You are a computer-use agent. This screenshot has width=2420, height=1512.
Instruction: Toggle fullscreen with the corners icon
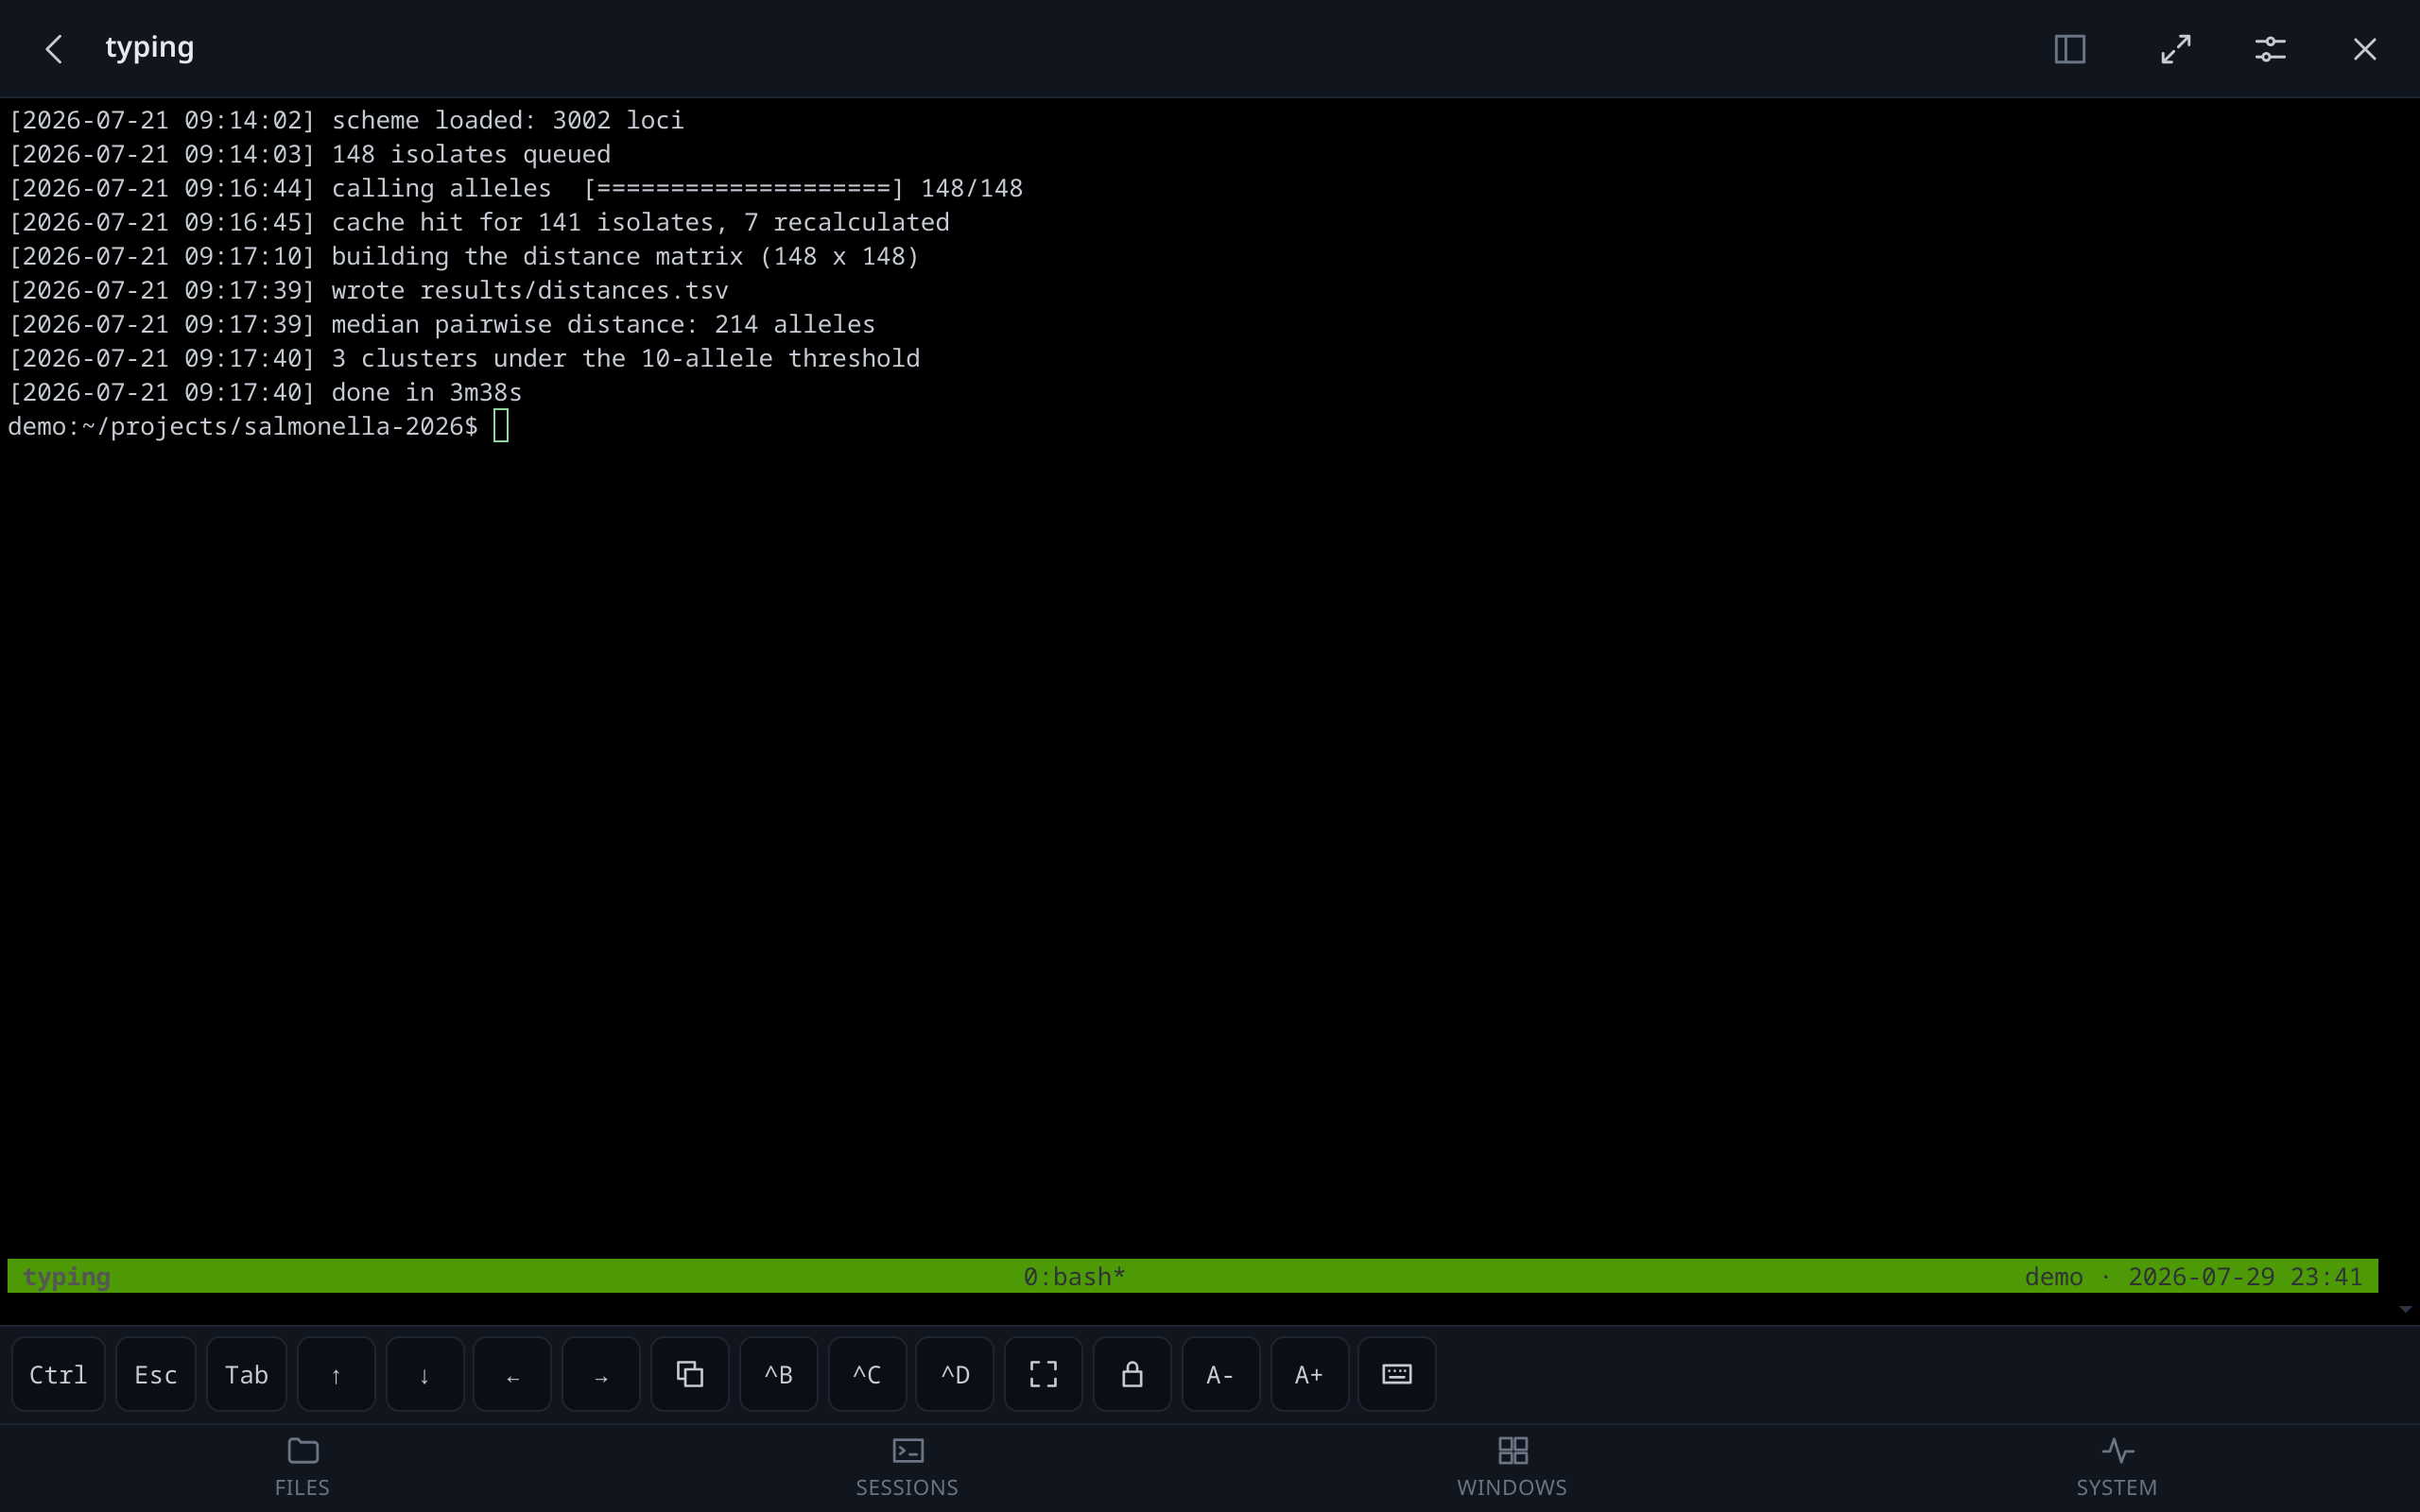point(1044,1374)
